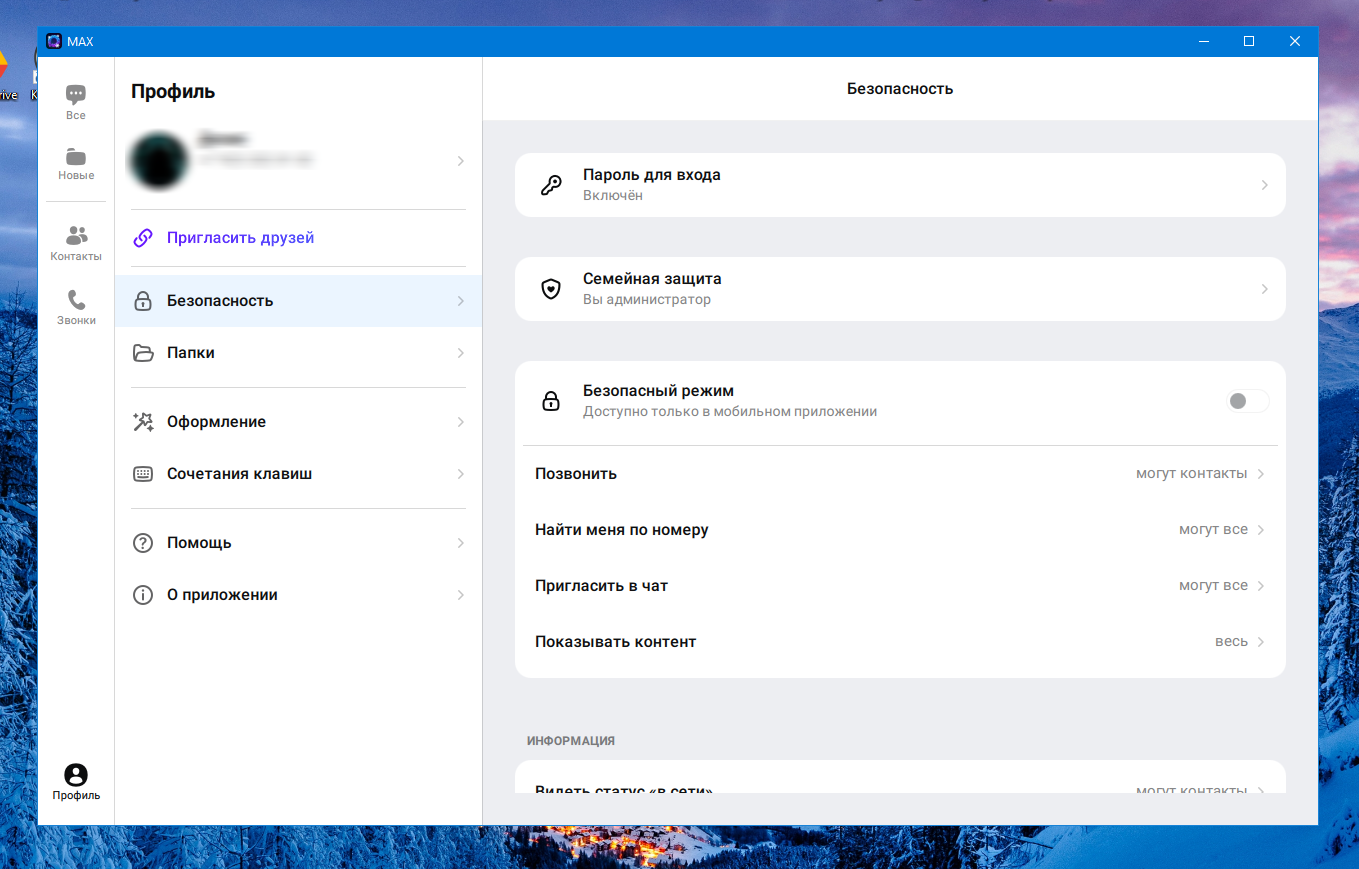Expand the 'Позвонить' privacy option
The height and width of the screenshot is (869, 1359).
pos(900,474)
